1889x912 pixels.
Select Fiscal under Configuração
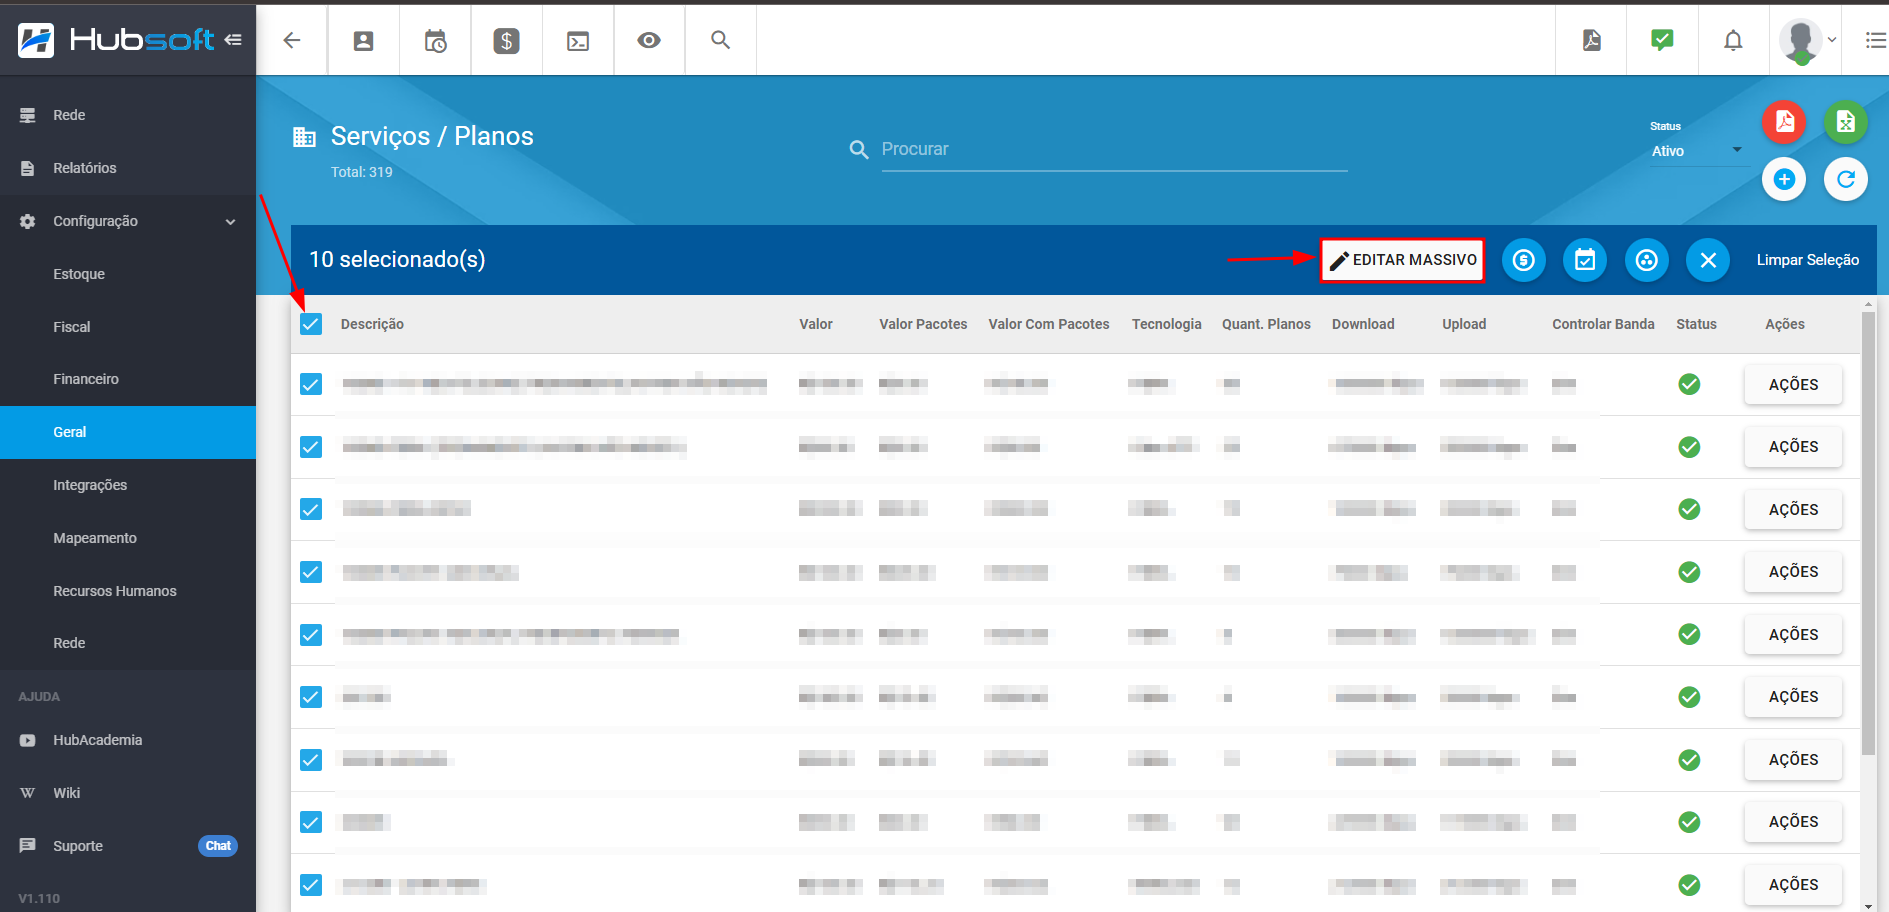(128, 327)
